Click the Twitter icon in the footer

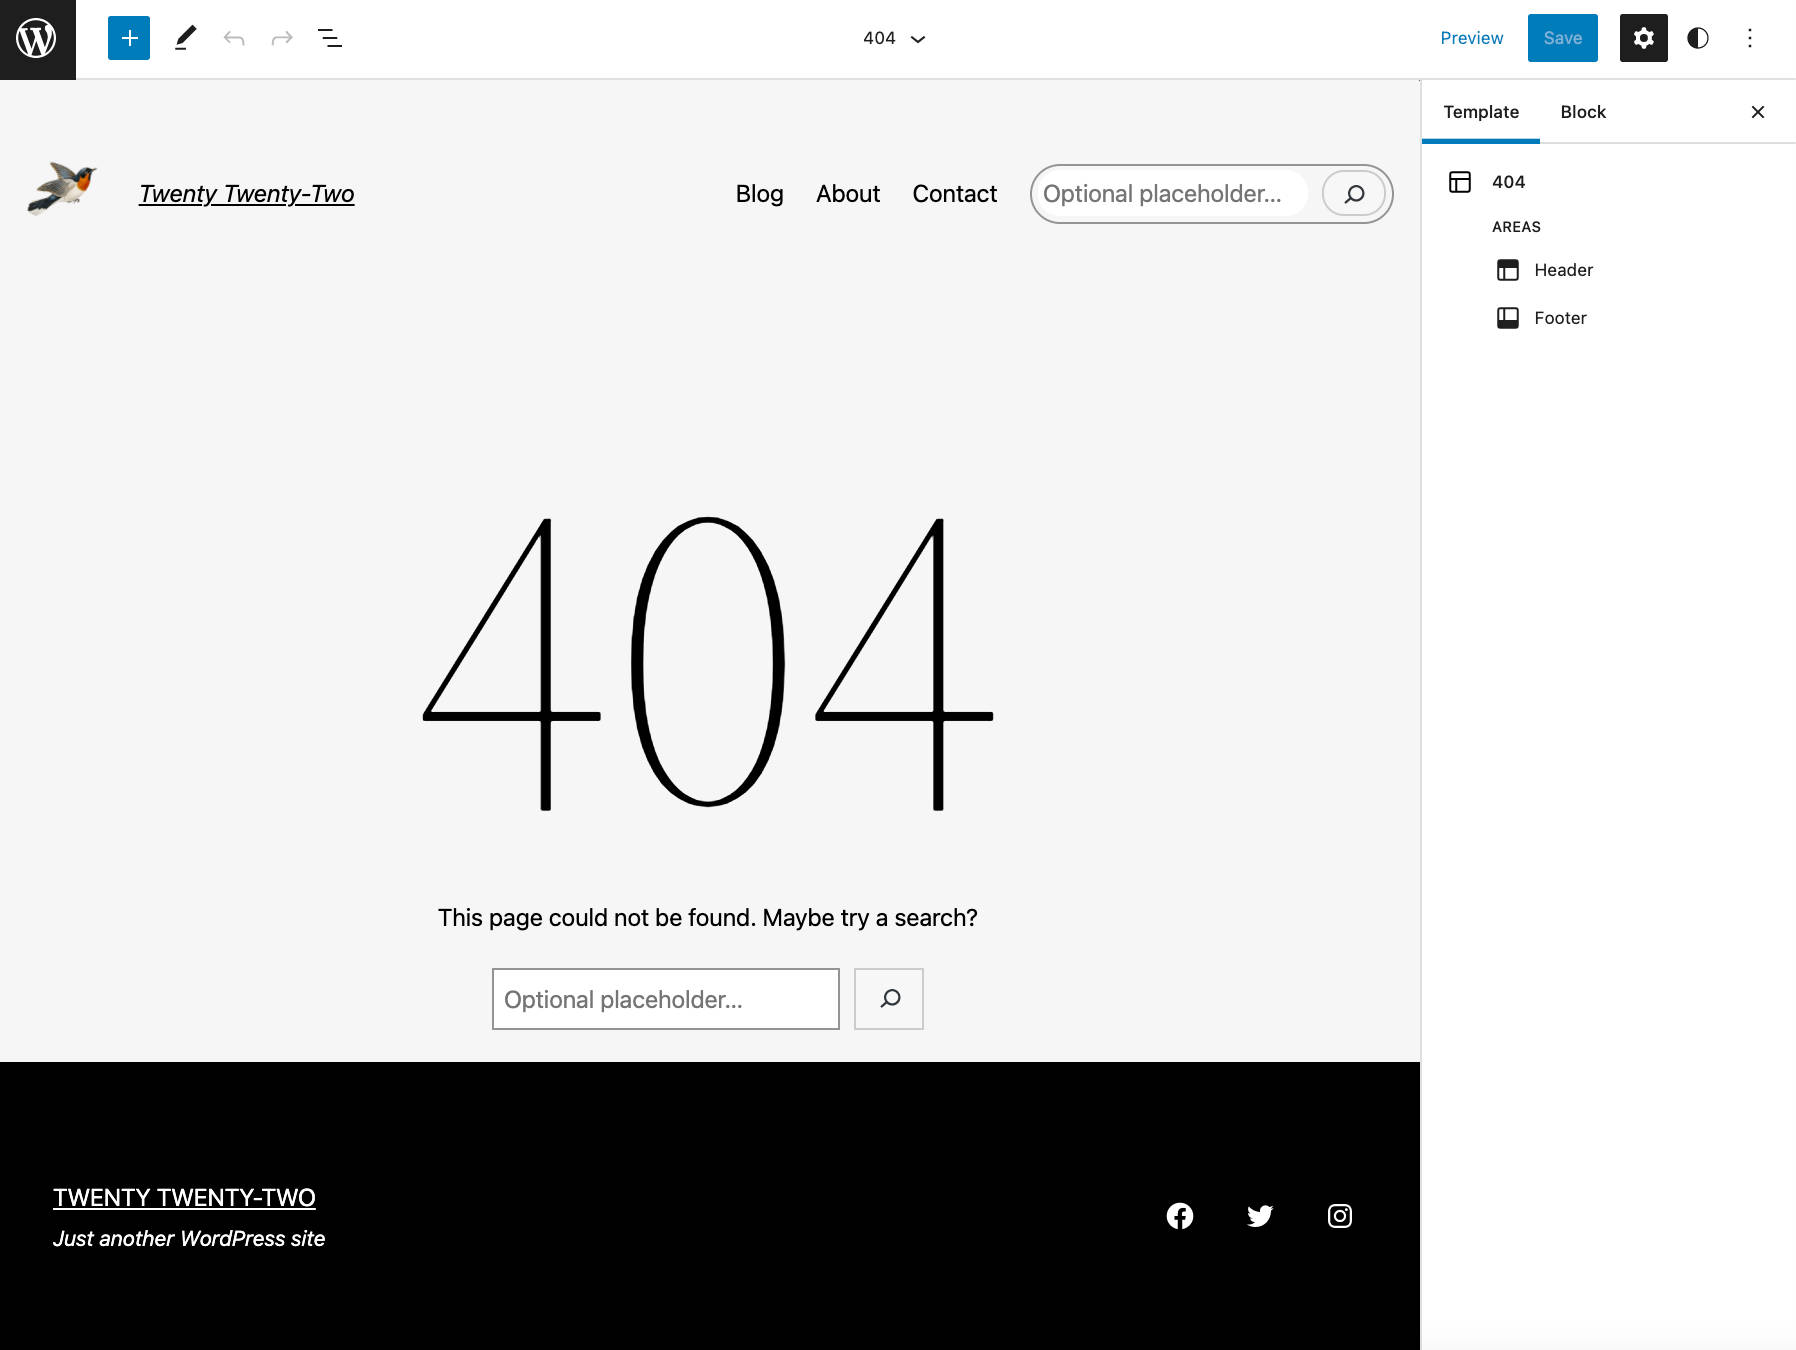(1259, 1216)
